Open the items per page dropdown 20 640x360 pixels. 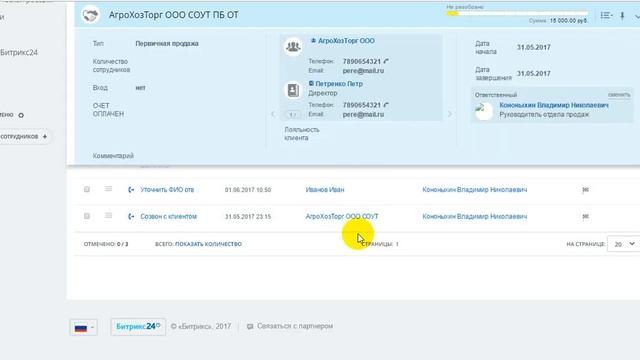623,244
